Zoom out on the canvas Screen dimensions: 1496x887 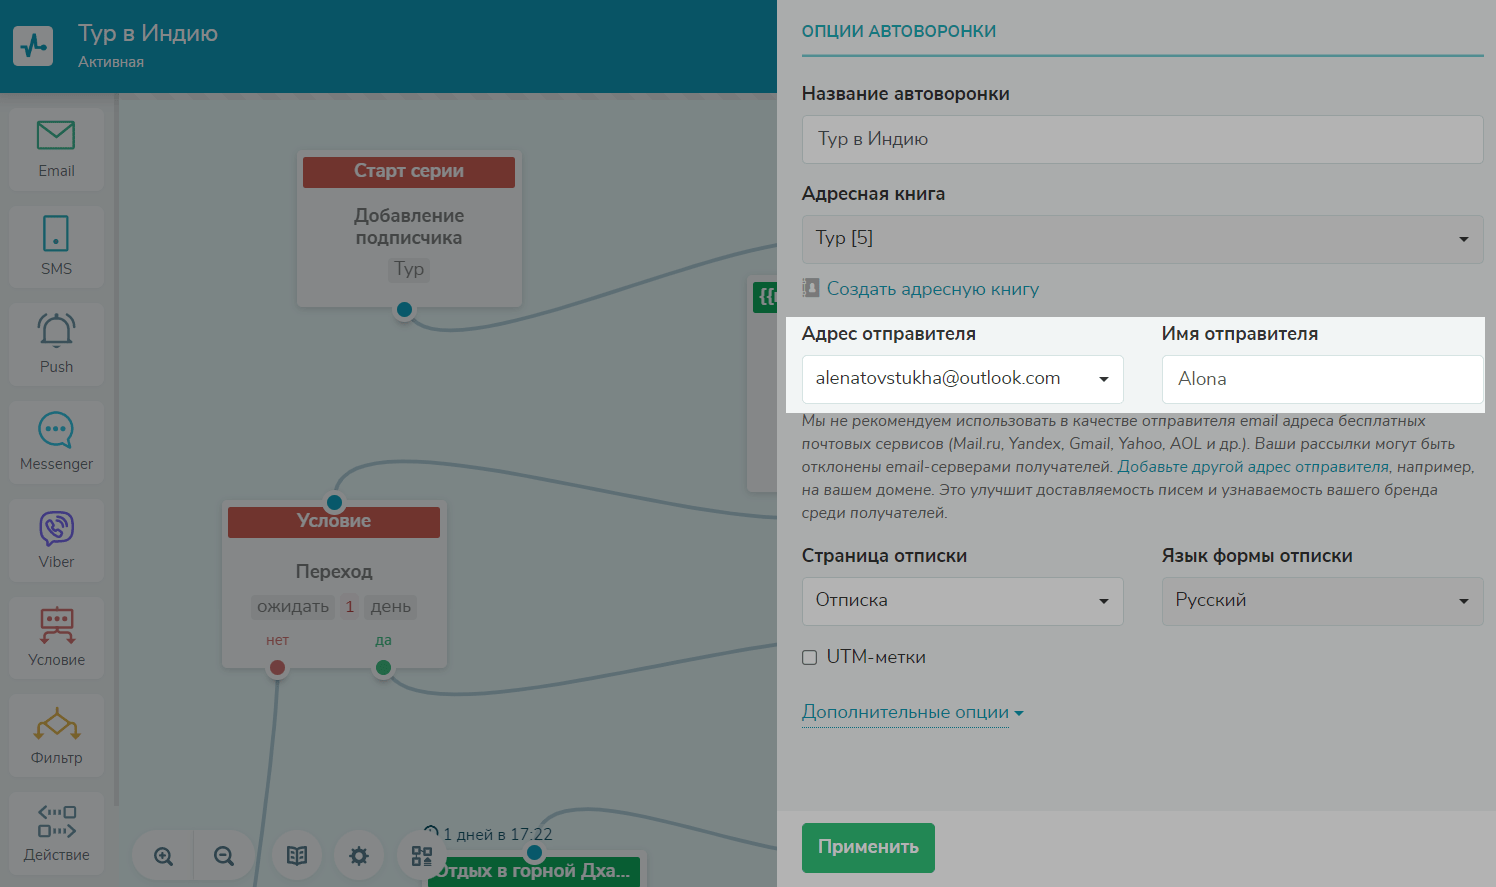coord(224,856)
